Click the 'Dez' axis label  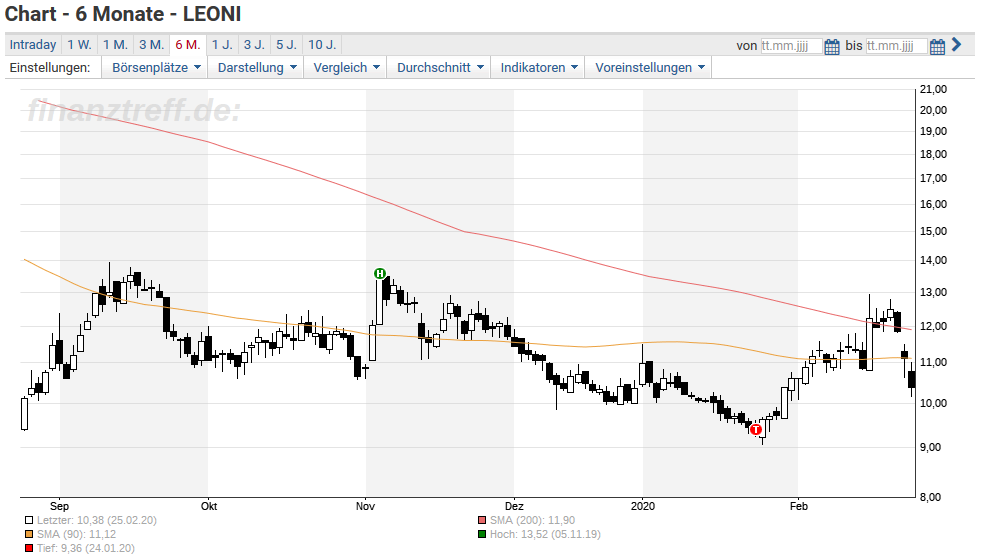[514, 506]
